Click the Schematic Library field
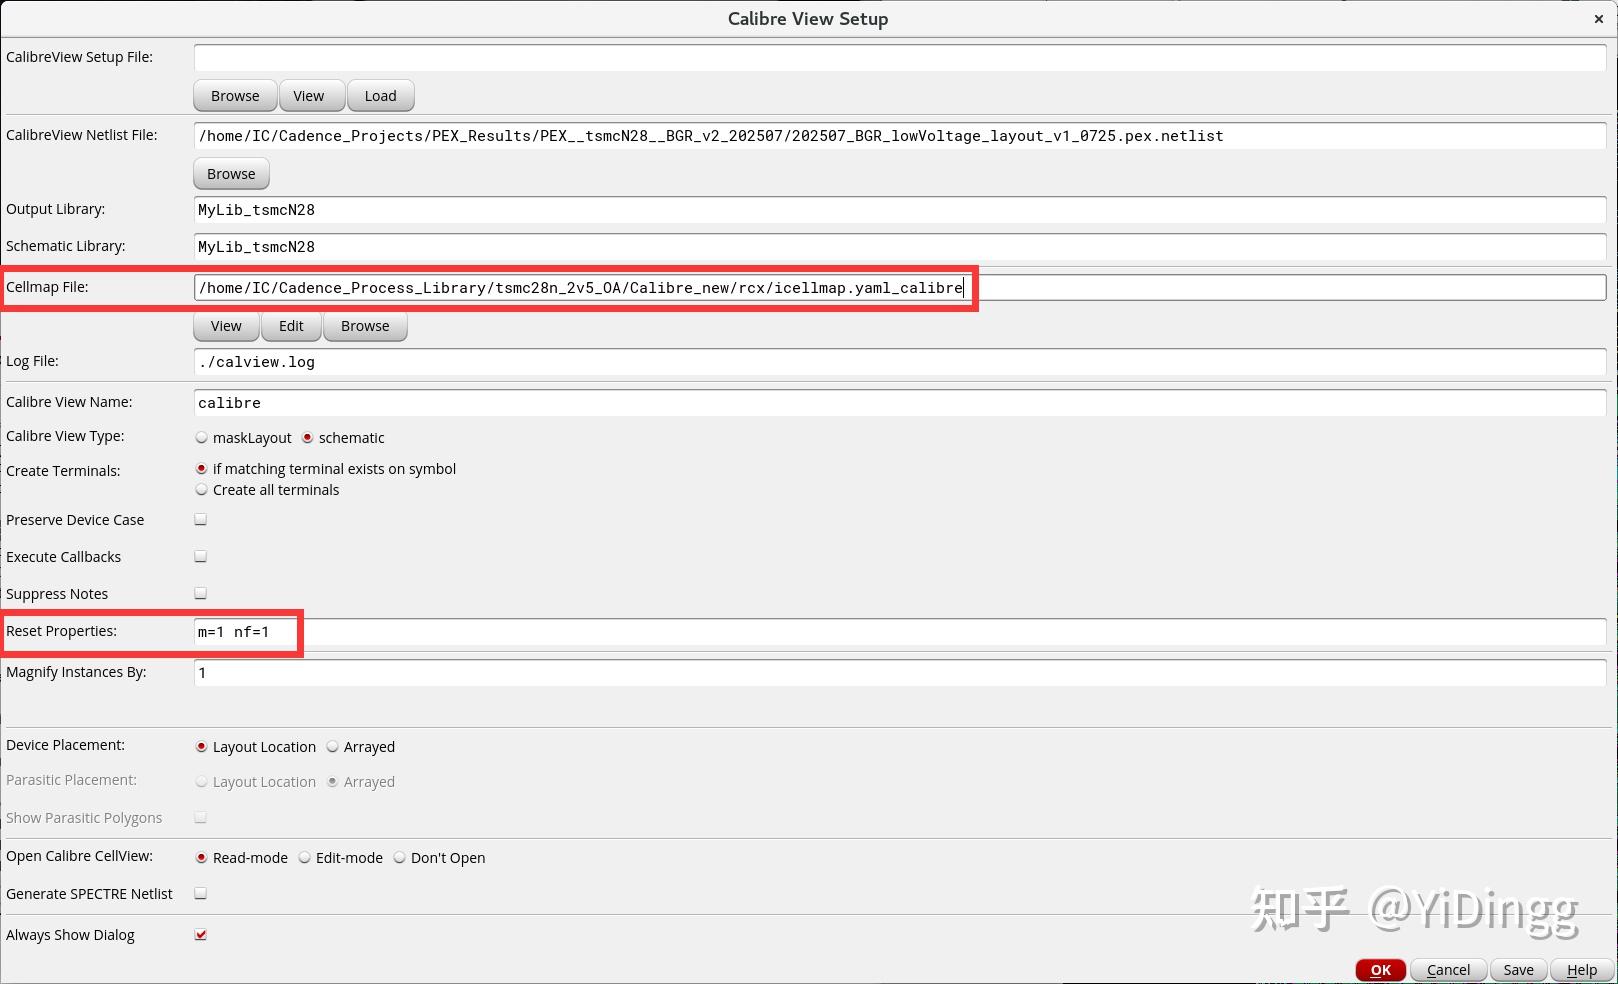This screenshot has height=984, width=1618. tap(900, 247)
